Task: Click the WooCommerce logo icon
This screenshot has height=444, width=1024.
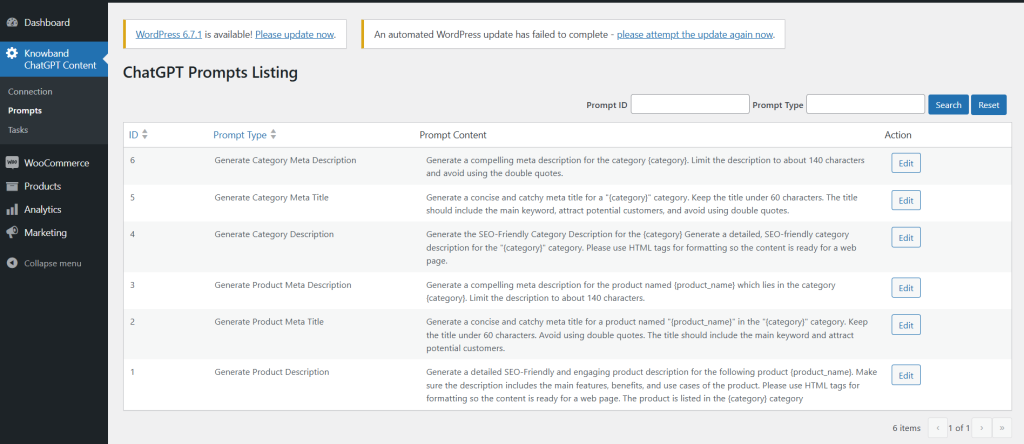Action: tap(12, 163)
